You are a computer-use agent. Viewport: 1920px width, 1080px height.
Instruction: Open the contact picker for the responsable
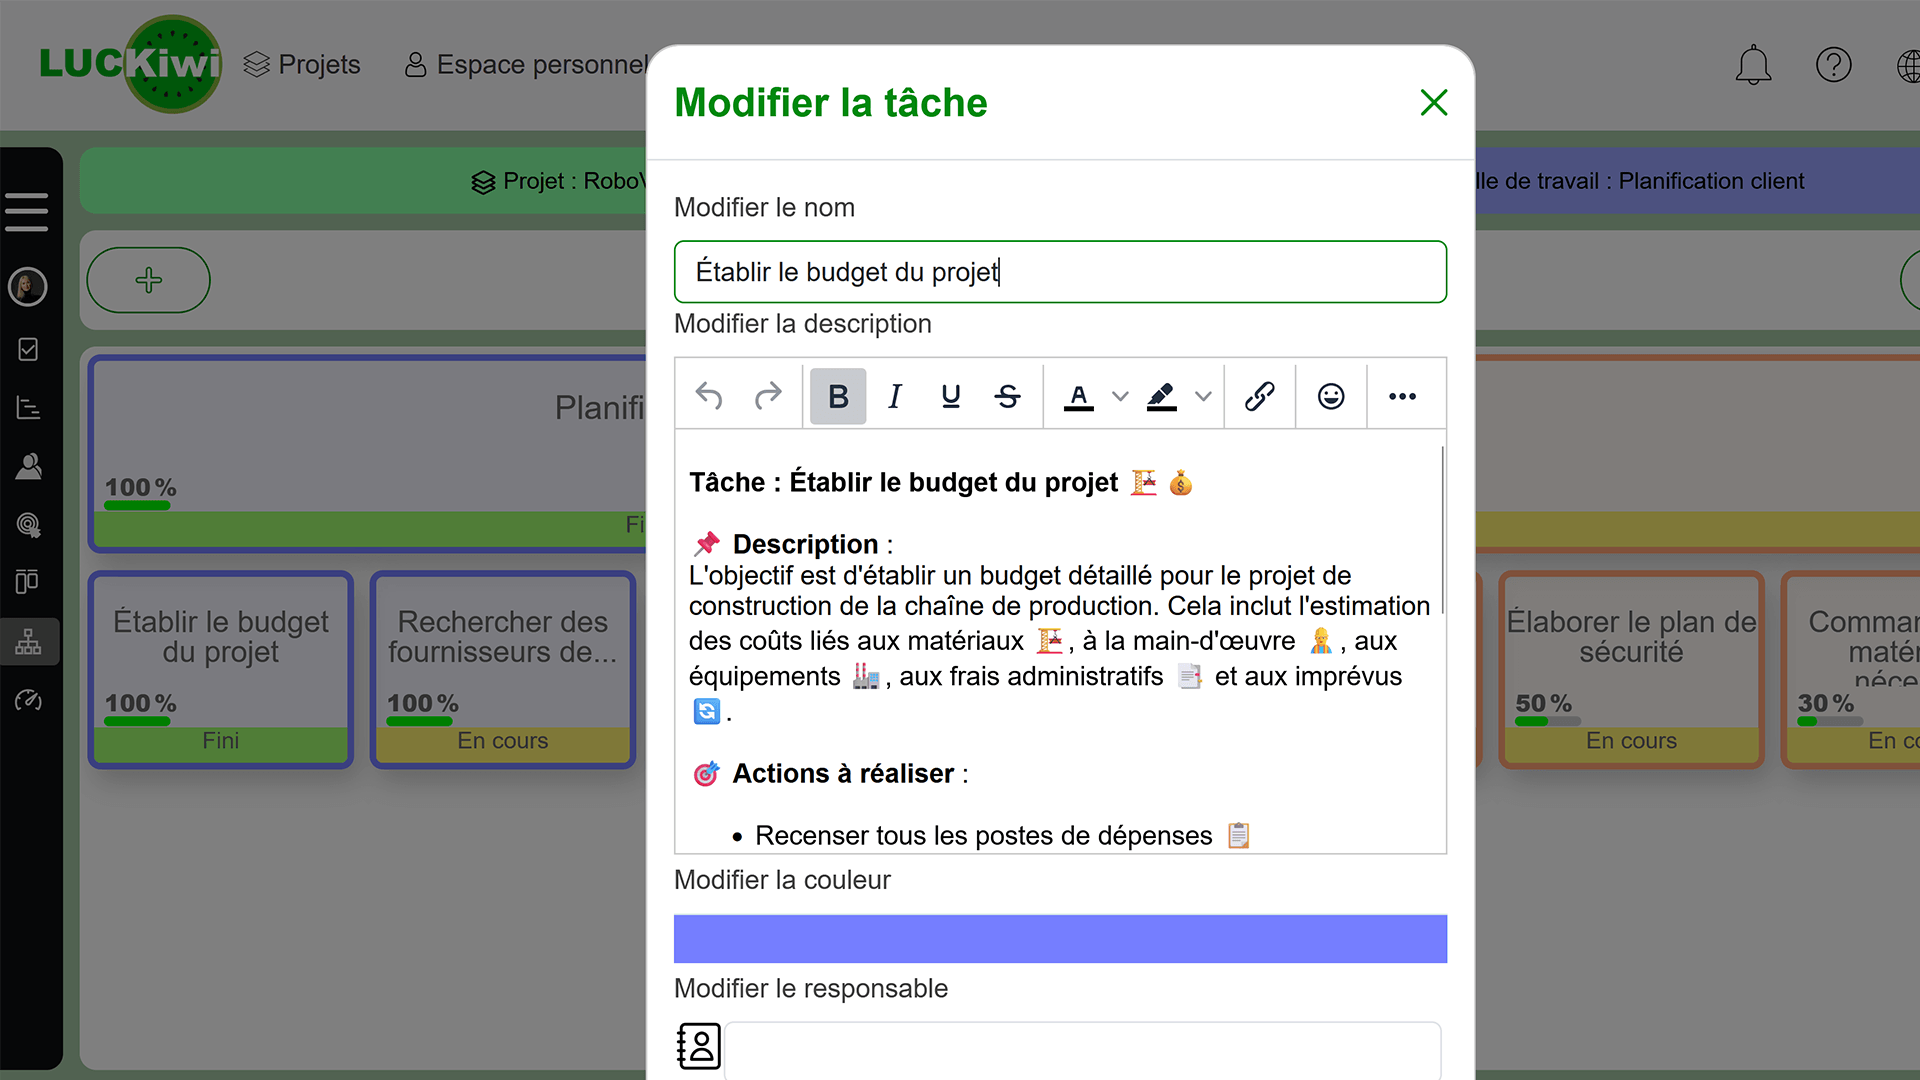[699, 1046]
